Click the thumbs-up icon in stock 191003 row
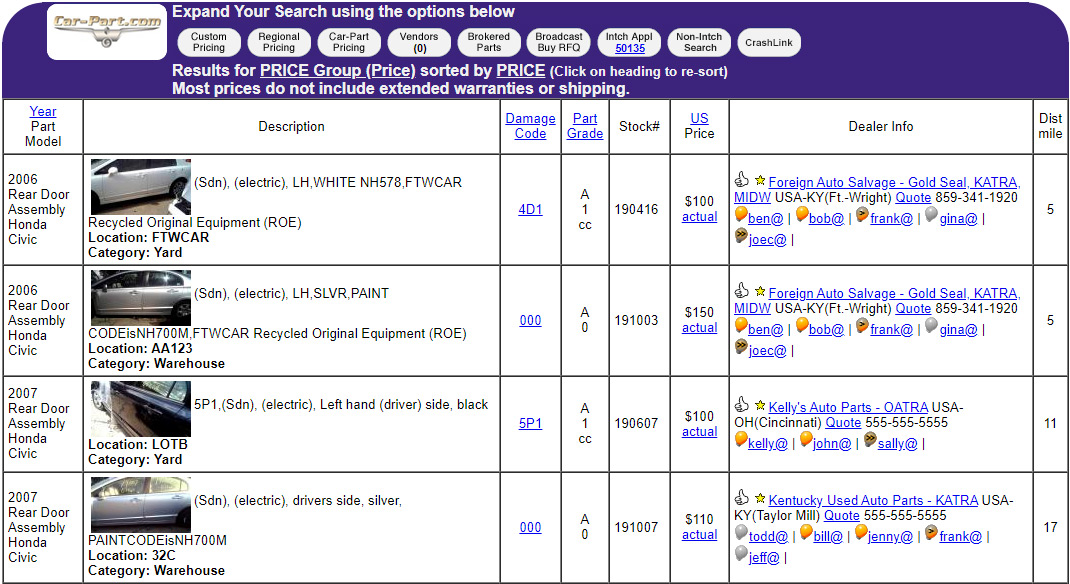Screen dimensions: 1070x584 (x=742, y=290)
